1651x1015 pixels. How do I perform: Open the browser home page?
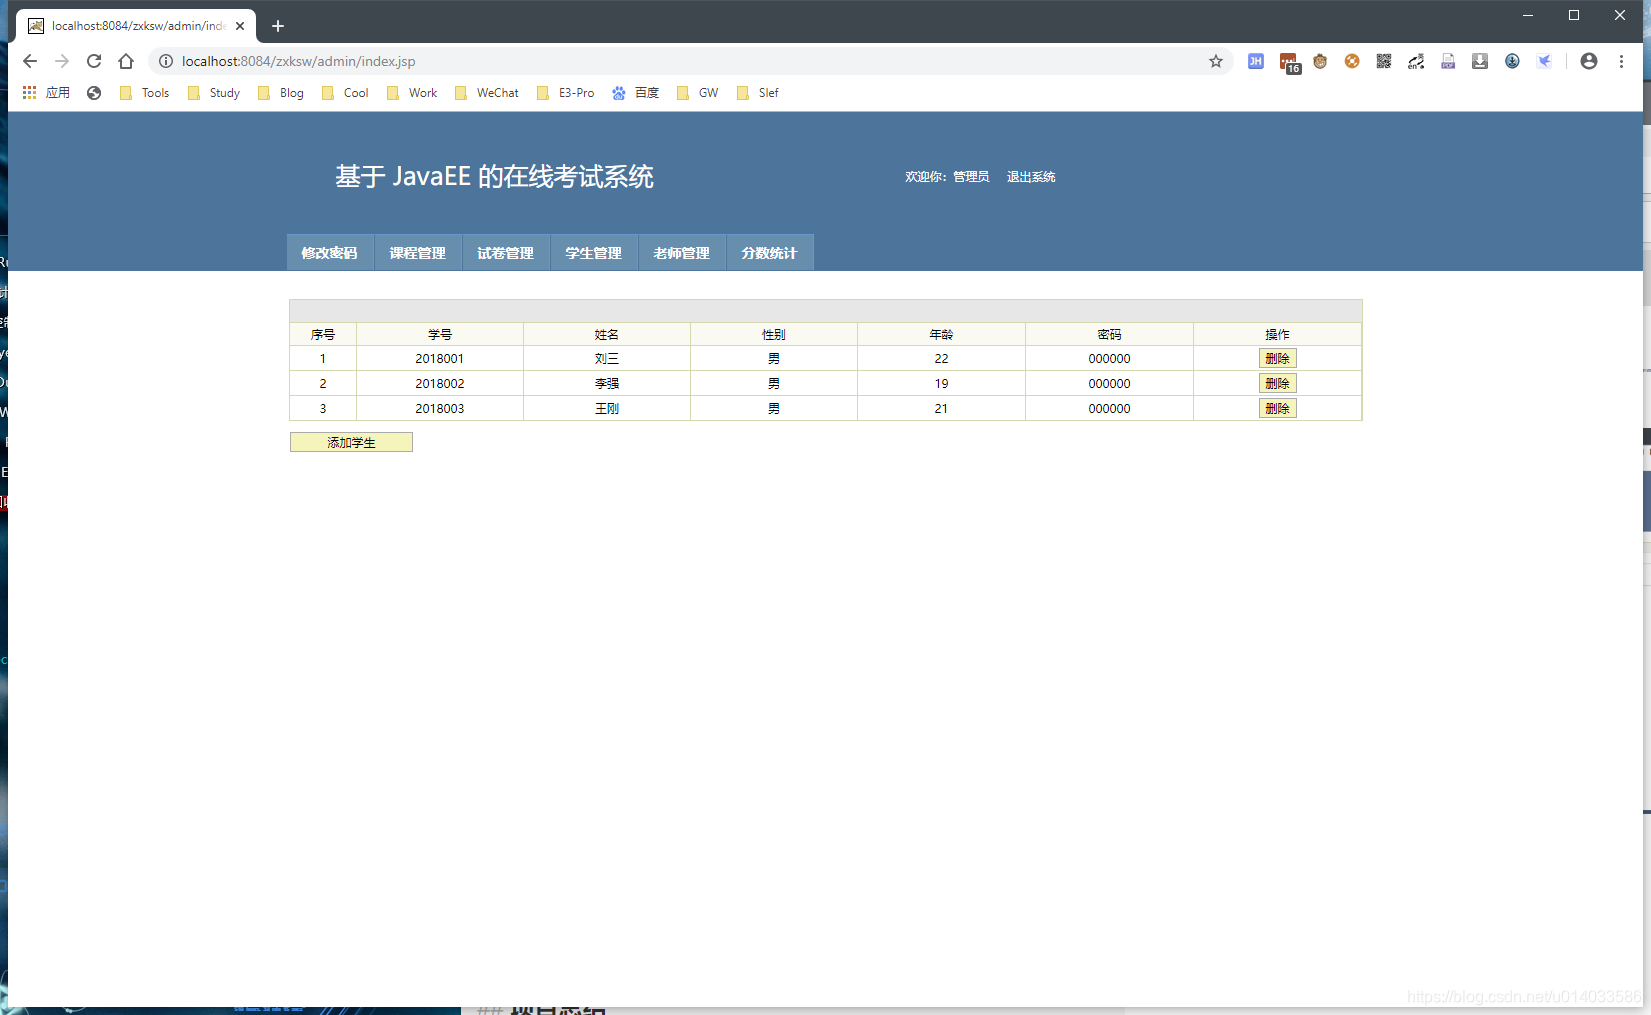coord(126,61)
